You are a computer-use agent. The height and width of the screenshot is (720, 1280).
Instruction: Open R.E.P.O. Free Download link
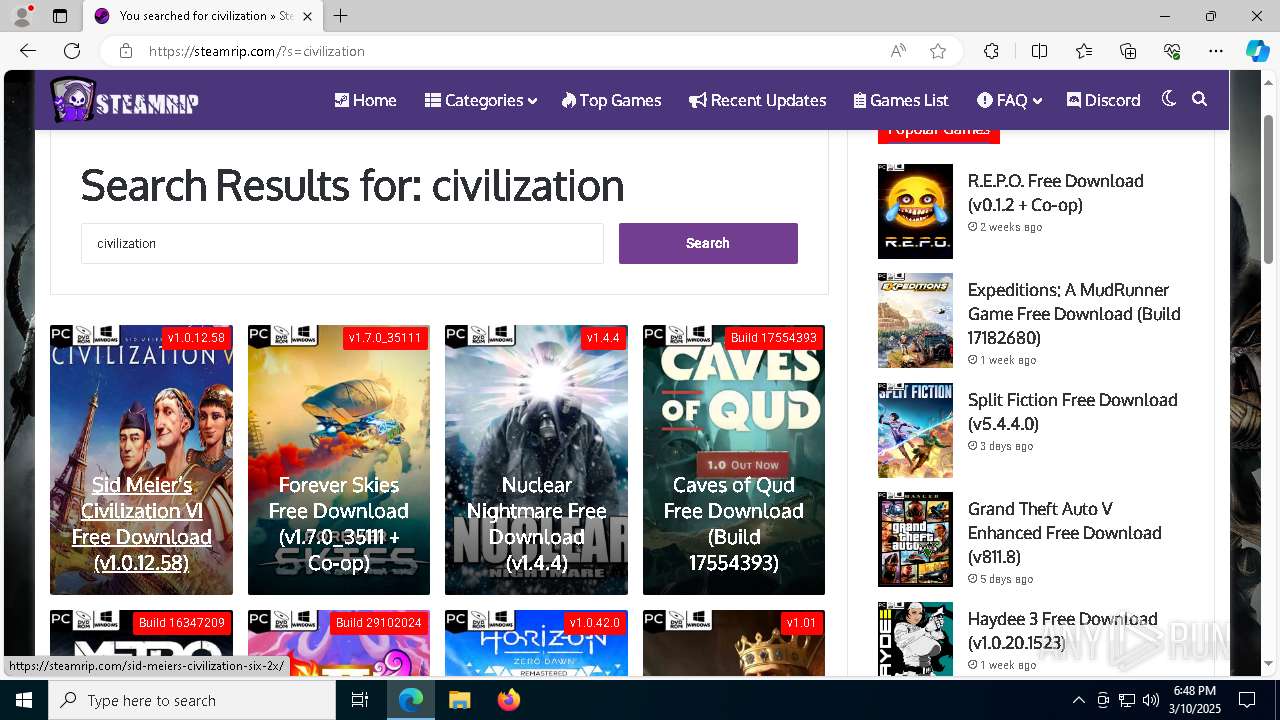click(1055, 193)
